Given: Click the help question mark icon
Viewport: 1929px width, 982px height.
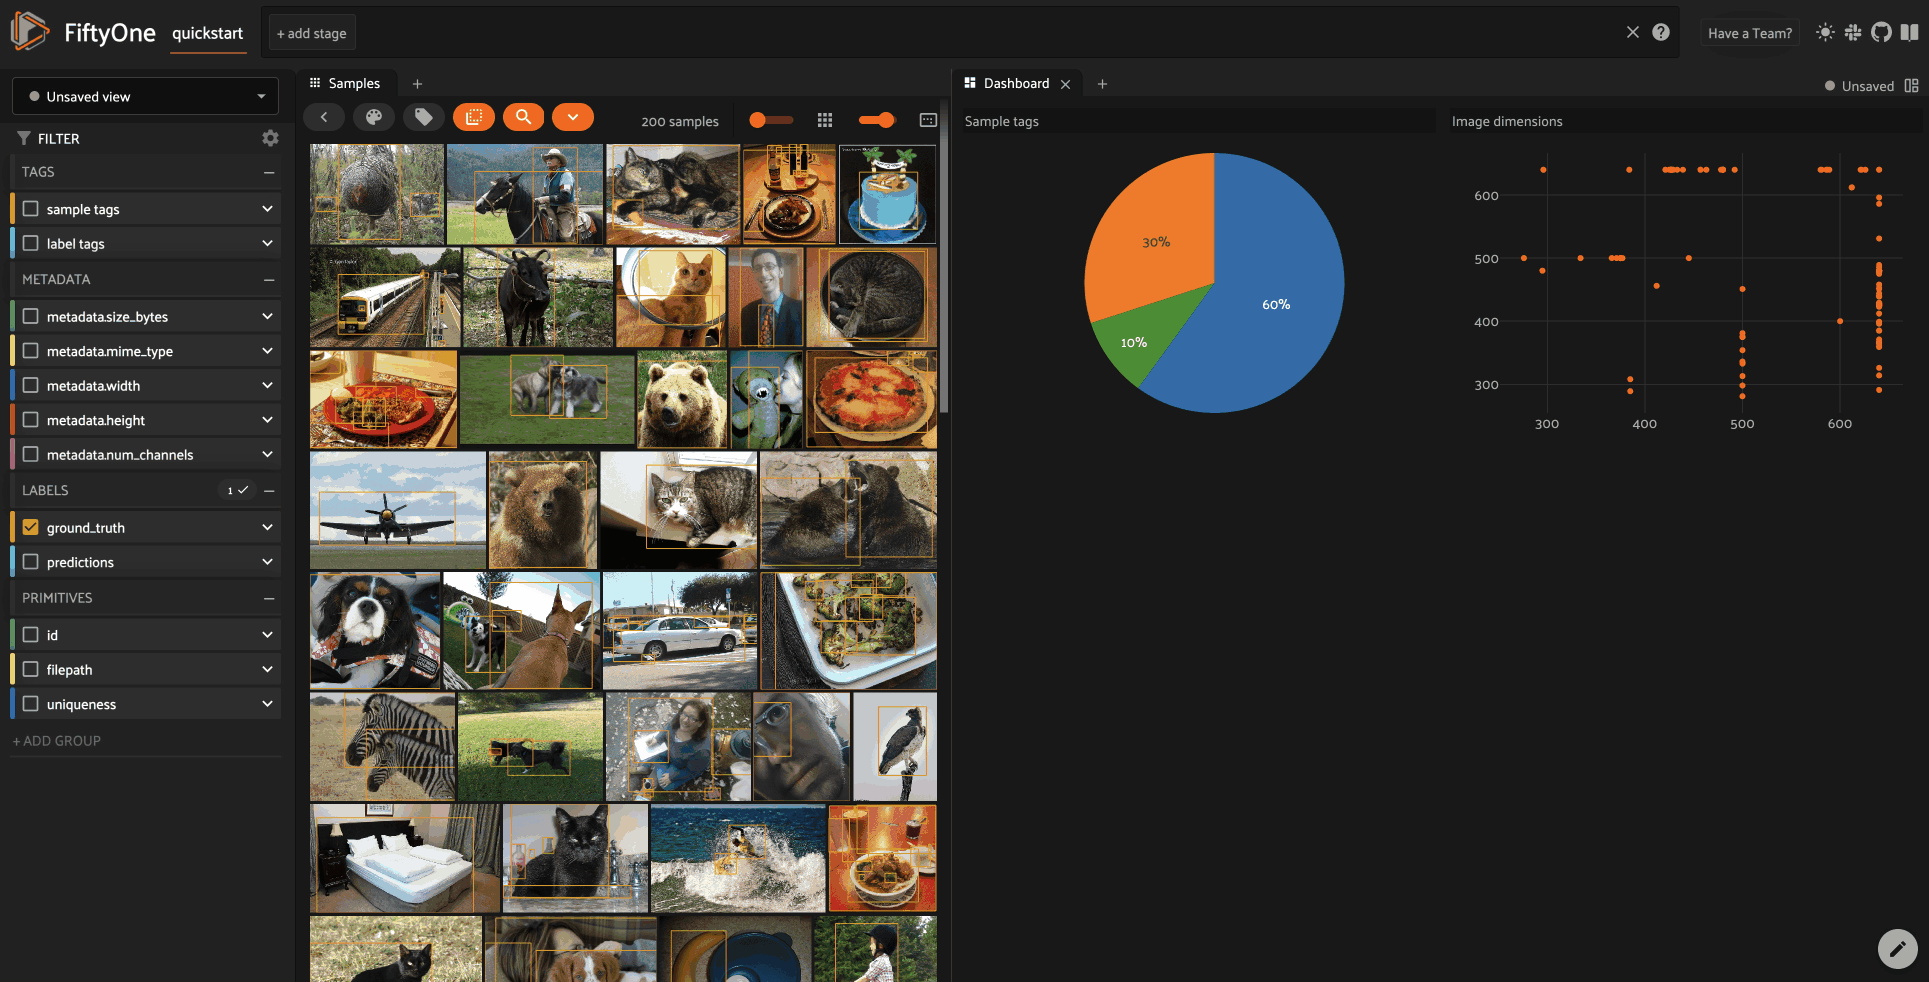Looking at the screenshot, I should [1661, 32].
